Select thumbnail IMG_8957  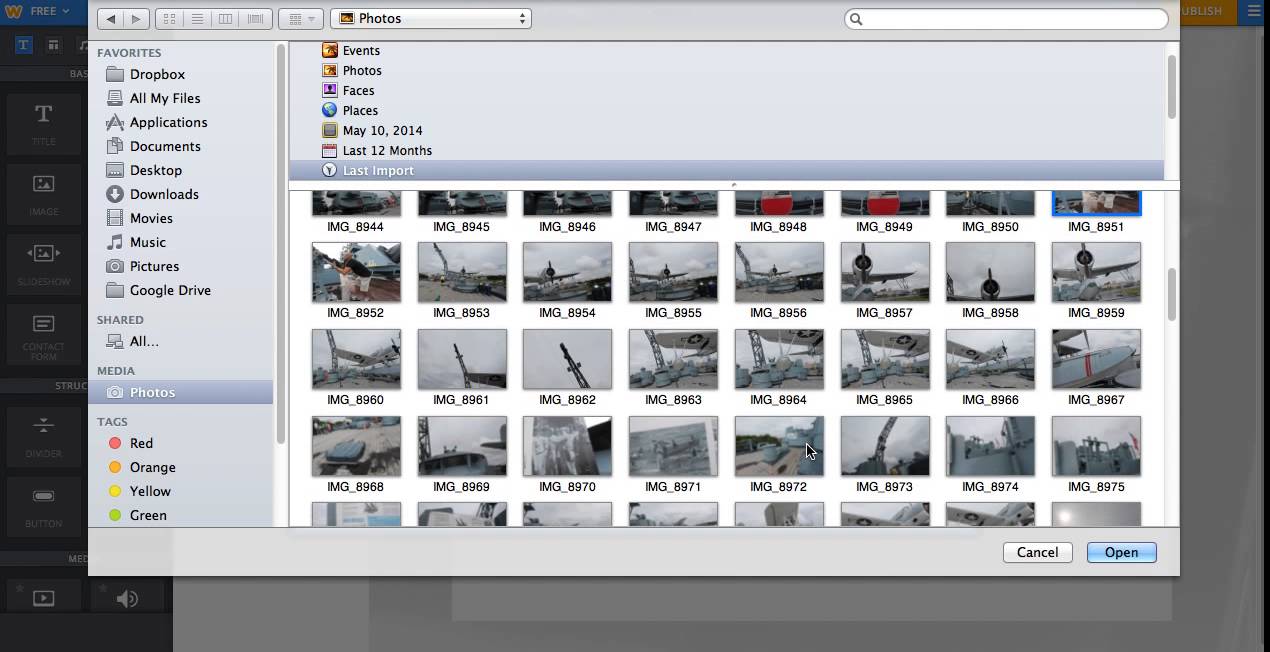885,272
